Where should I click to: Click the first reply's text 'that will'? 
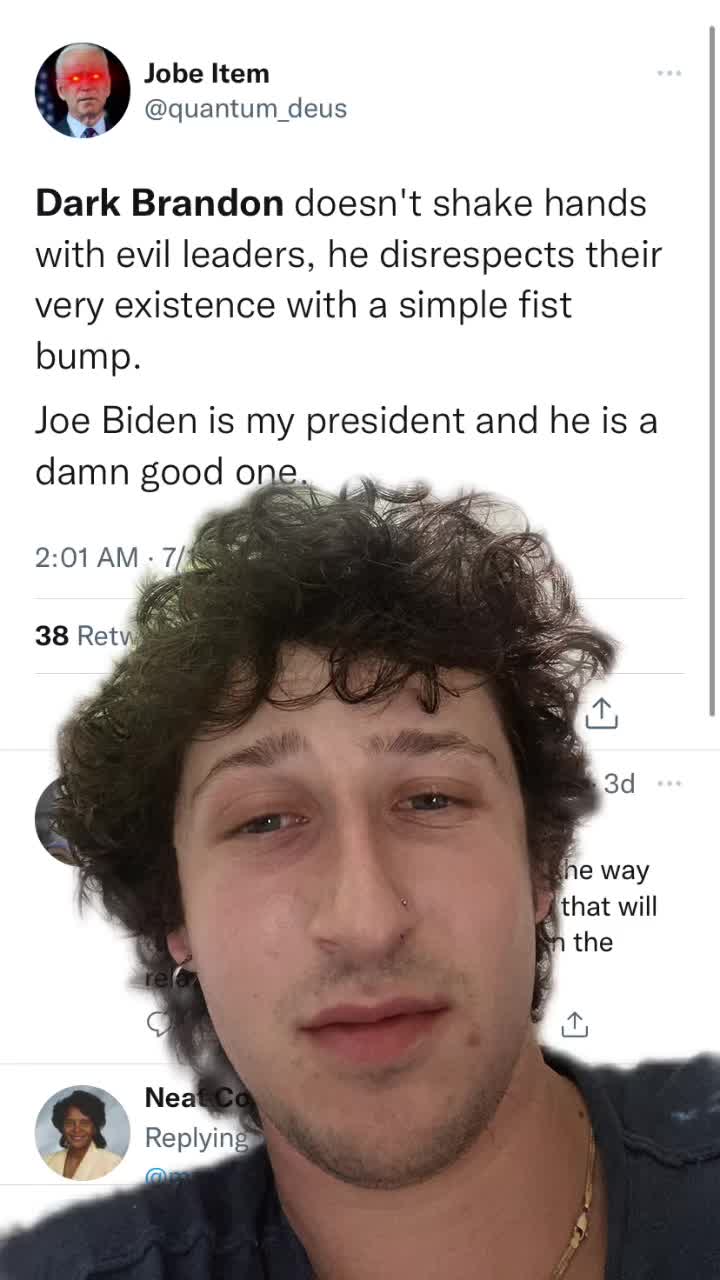tap(609, 906)
